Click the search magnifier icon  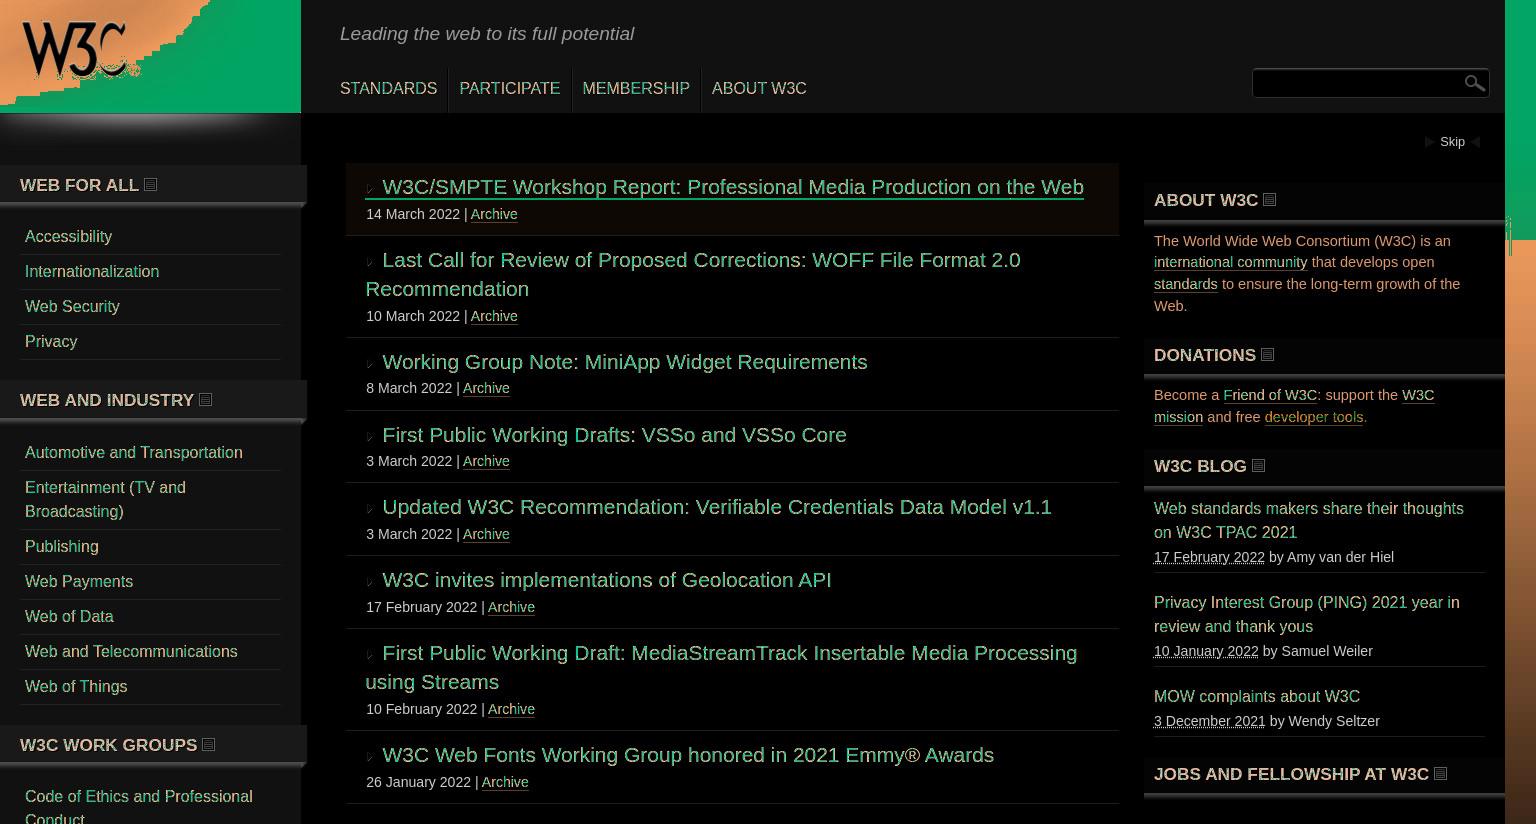[1474, 83]
